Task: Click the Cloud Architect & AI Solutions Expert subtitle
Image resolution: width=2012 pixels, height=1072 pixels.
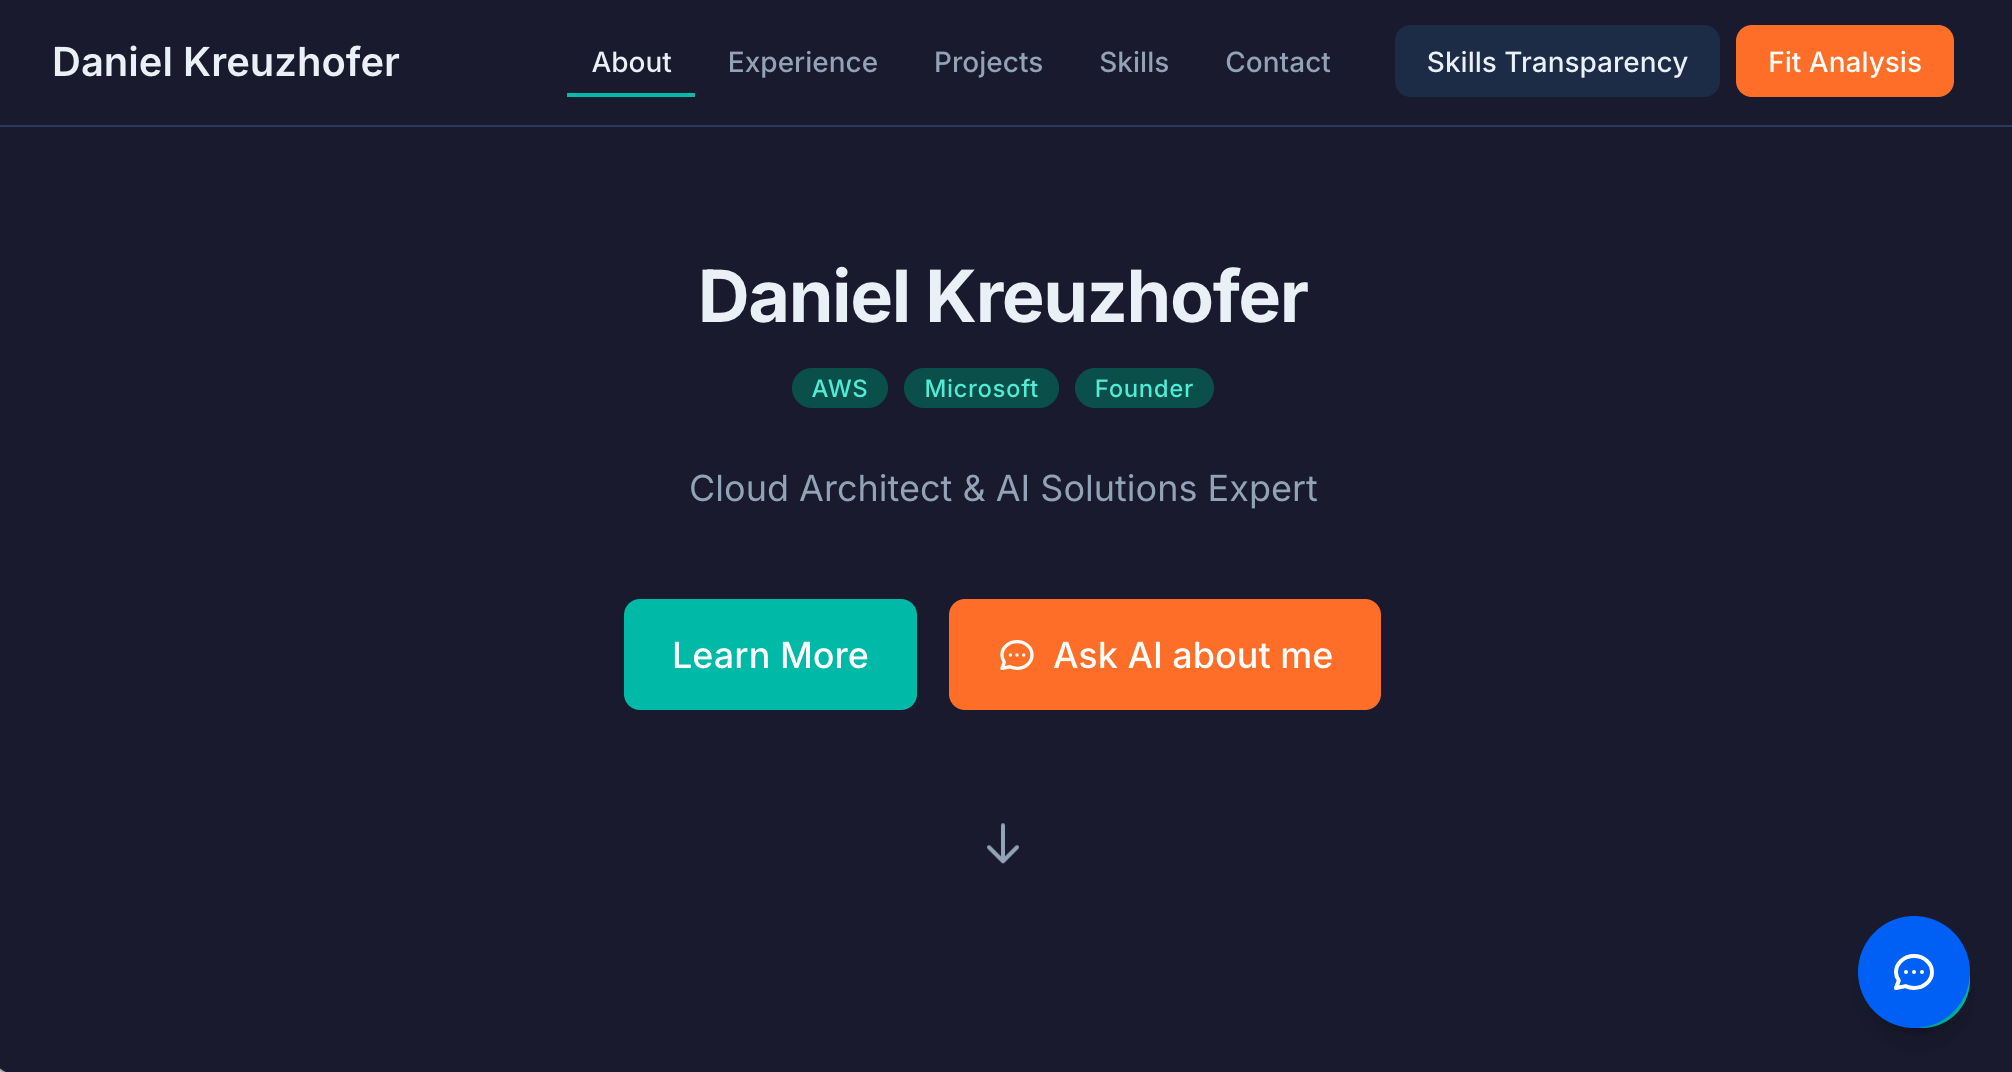Action: [1003, 489]
